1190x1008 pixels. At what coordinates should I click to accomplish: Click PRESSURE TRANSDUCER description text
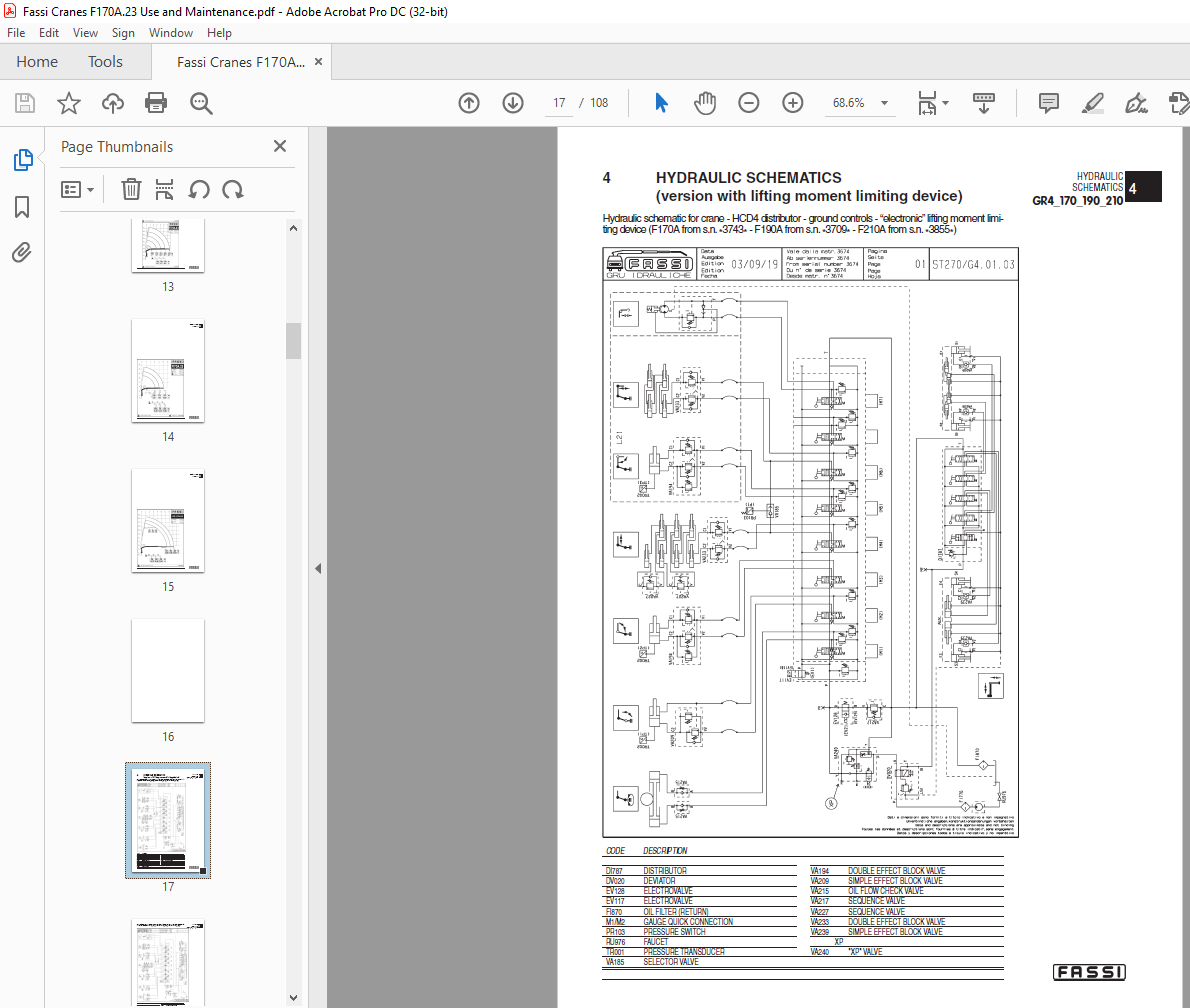684,952
